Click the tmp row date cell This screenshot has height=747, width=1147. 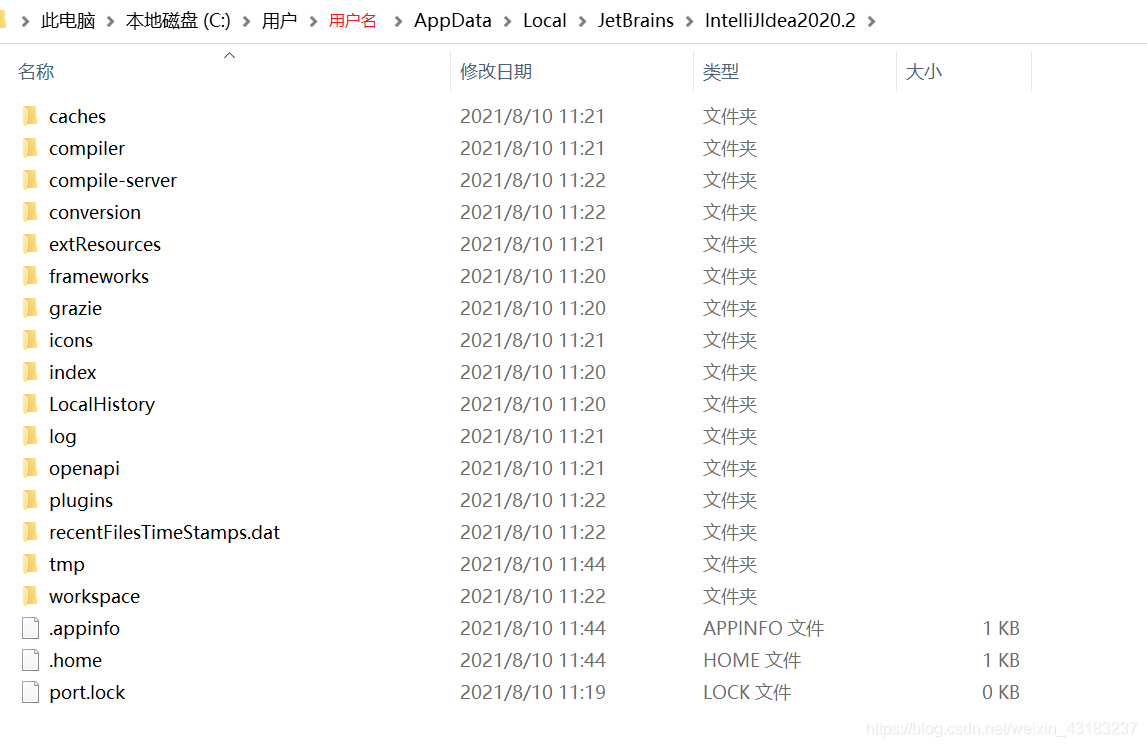[x=533, y=564]
